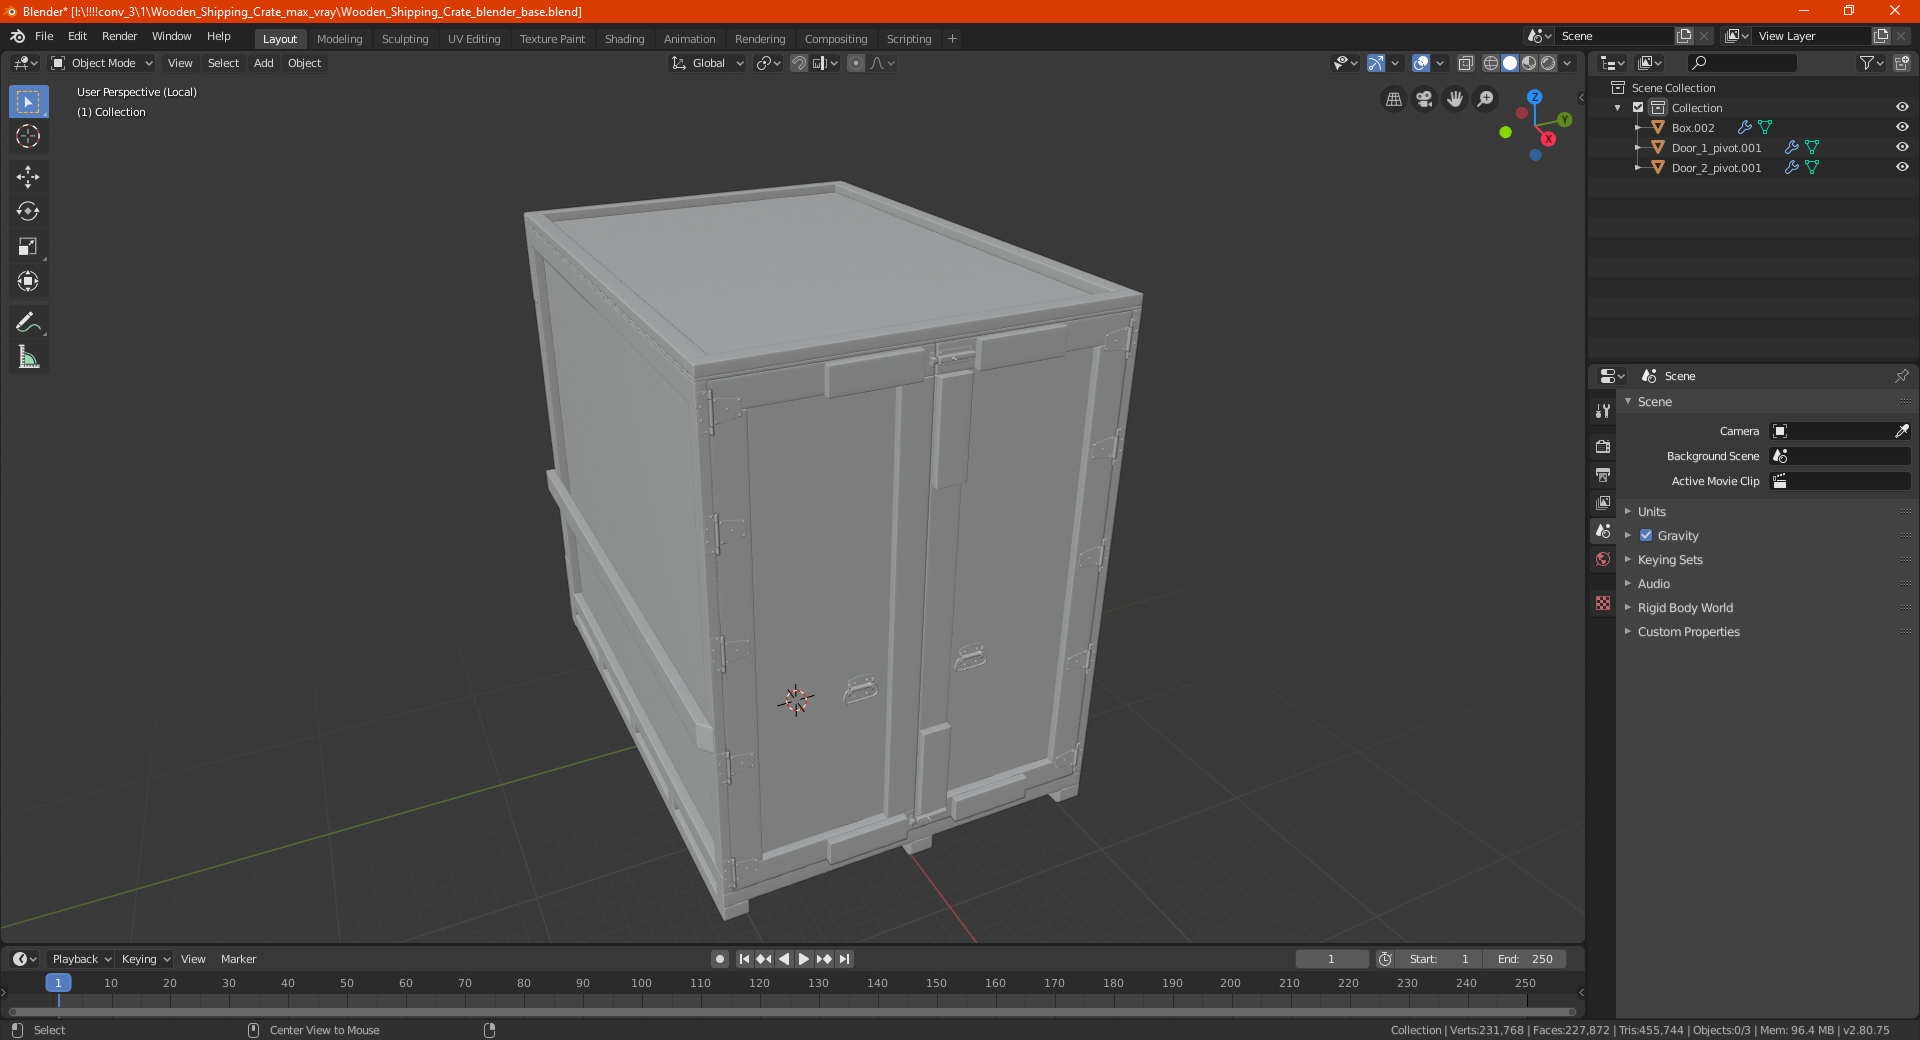Switch to wireframe viewport shading

click(1491, 63)
